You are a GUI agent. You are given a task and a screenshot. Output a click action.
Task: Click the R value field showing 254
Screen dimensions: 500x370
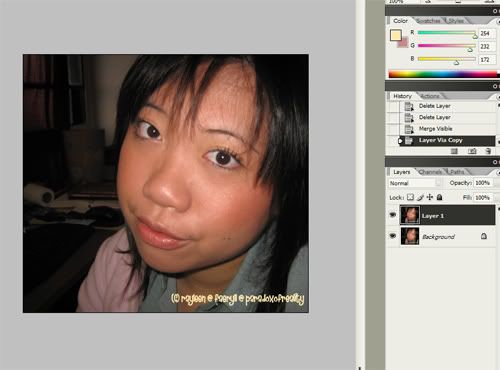click(487, 33)
